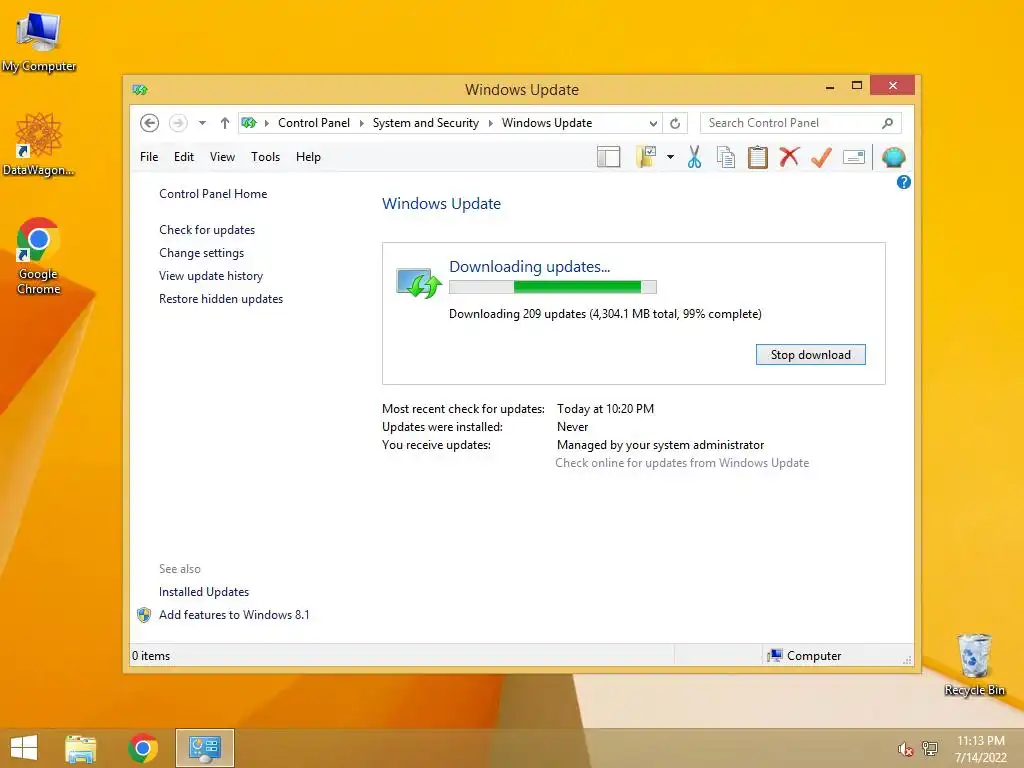The width and height of the screenshot is (1024, 768).
Task: Click the Paste clipboard toolbar icon
Action: [x=758, y=157]
